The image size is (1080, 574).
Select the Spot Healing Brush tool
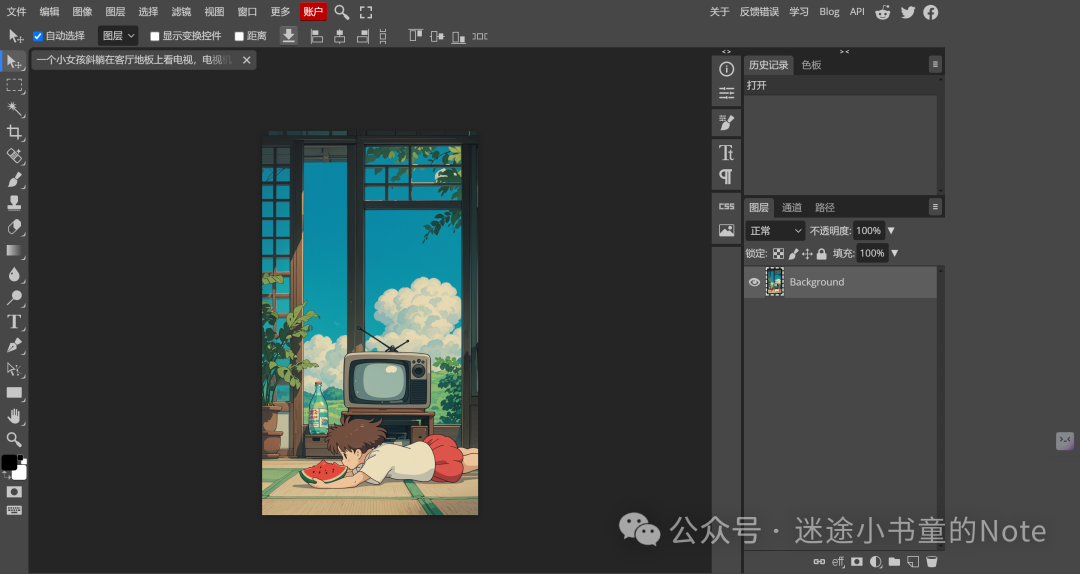coord(14,156)
